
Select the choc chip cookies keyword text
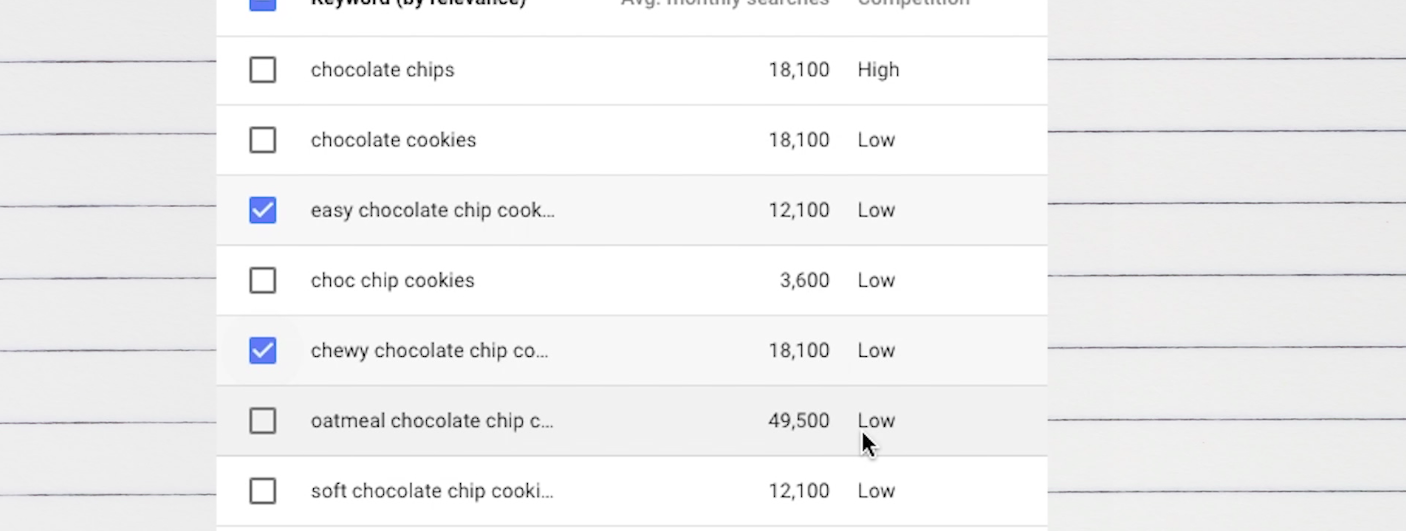[393, 280]
